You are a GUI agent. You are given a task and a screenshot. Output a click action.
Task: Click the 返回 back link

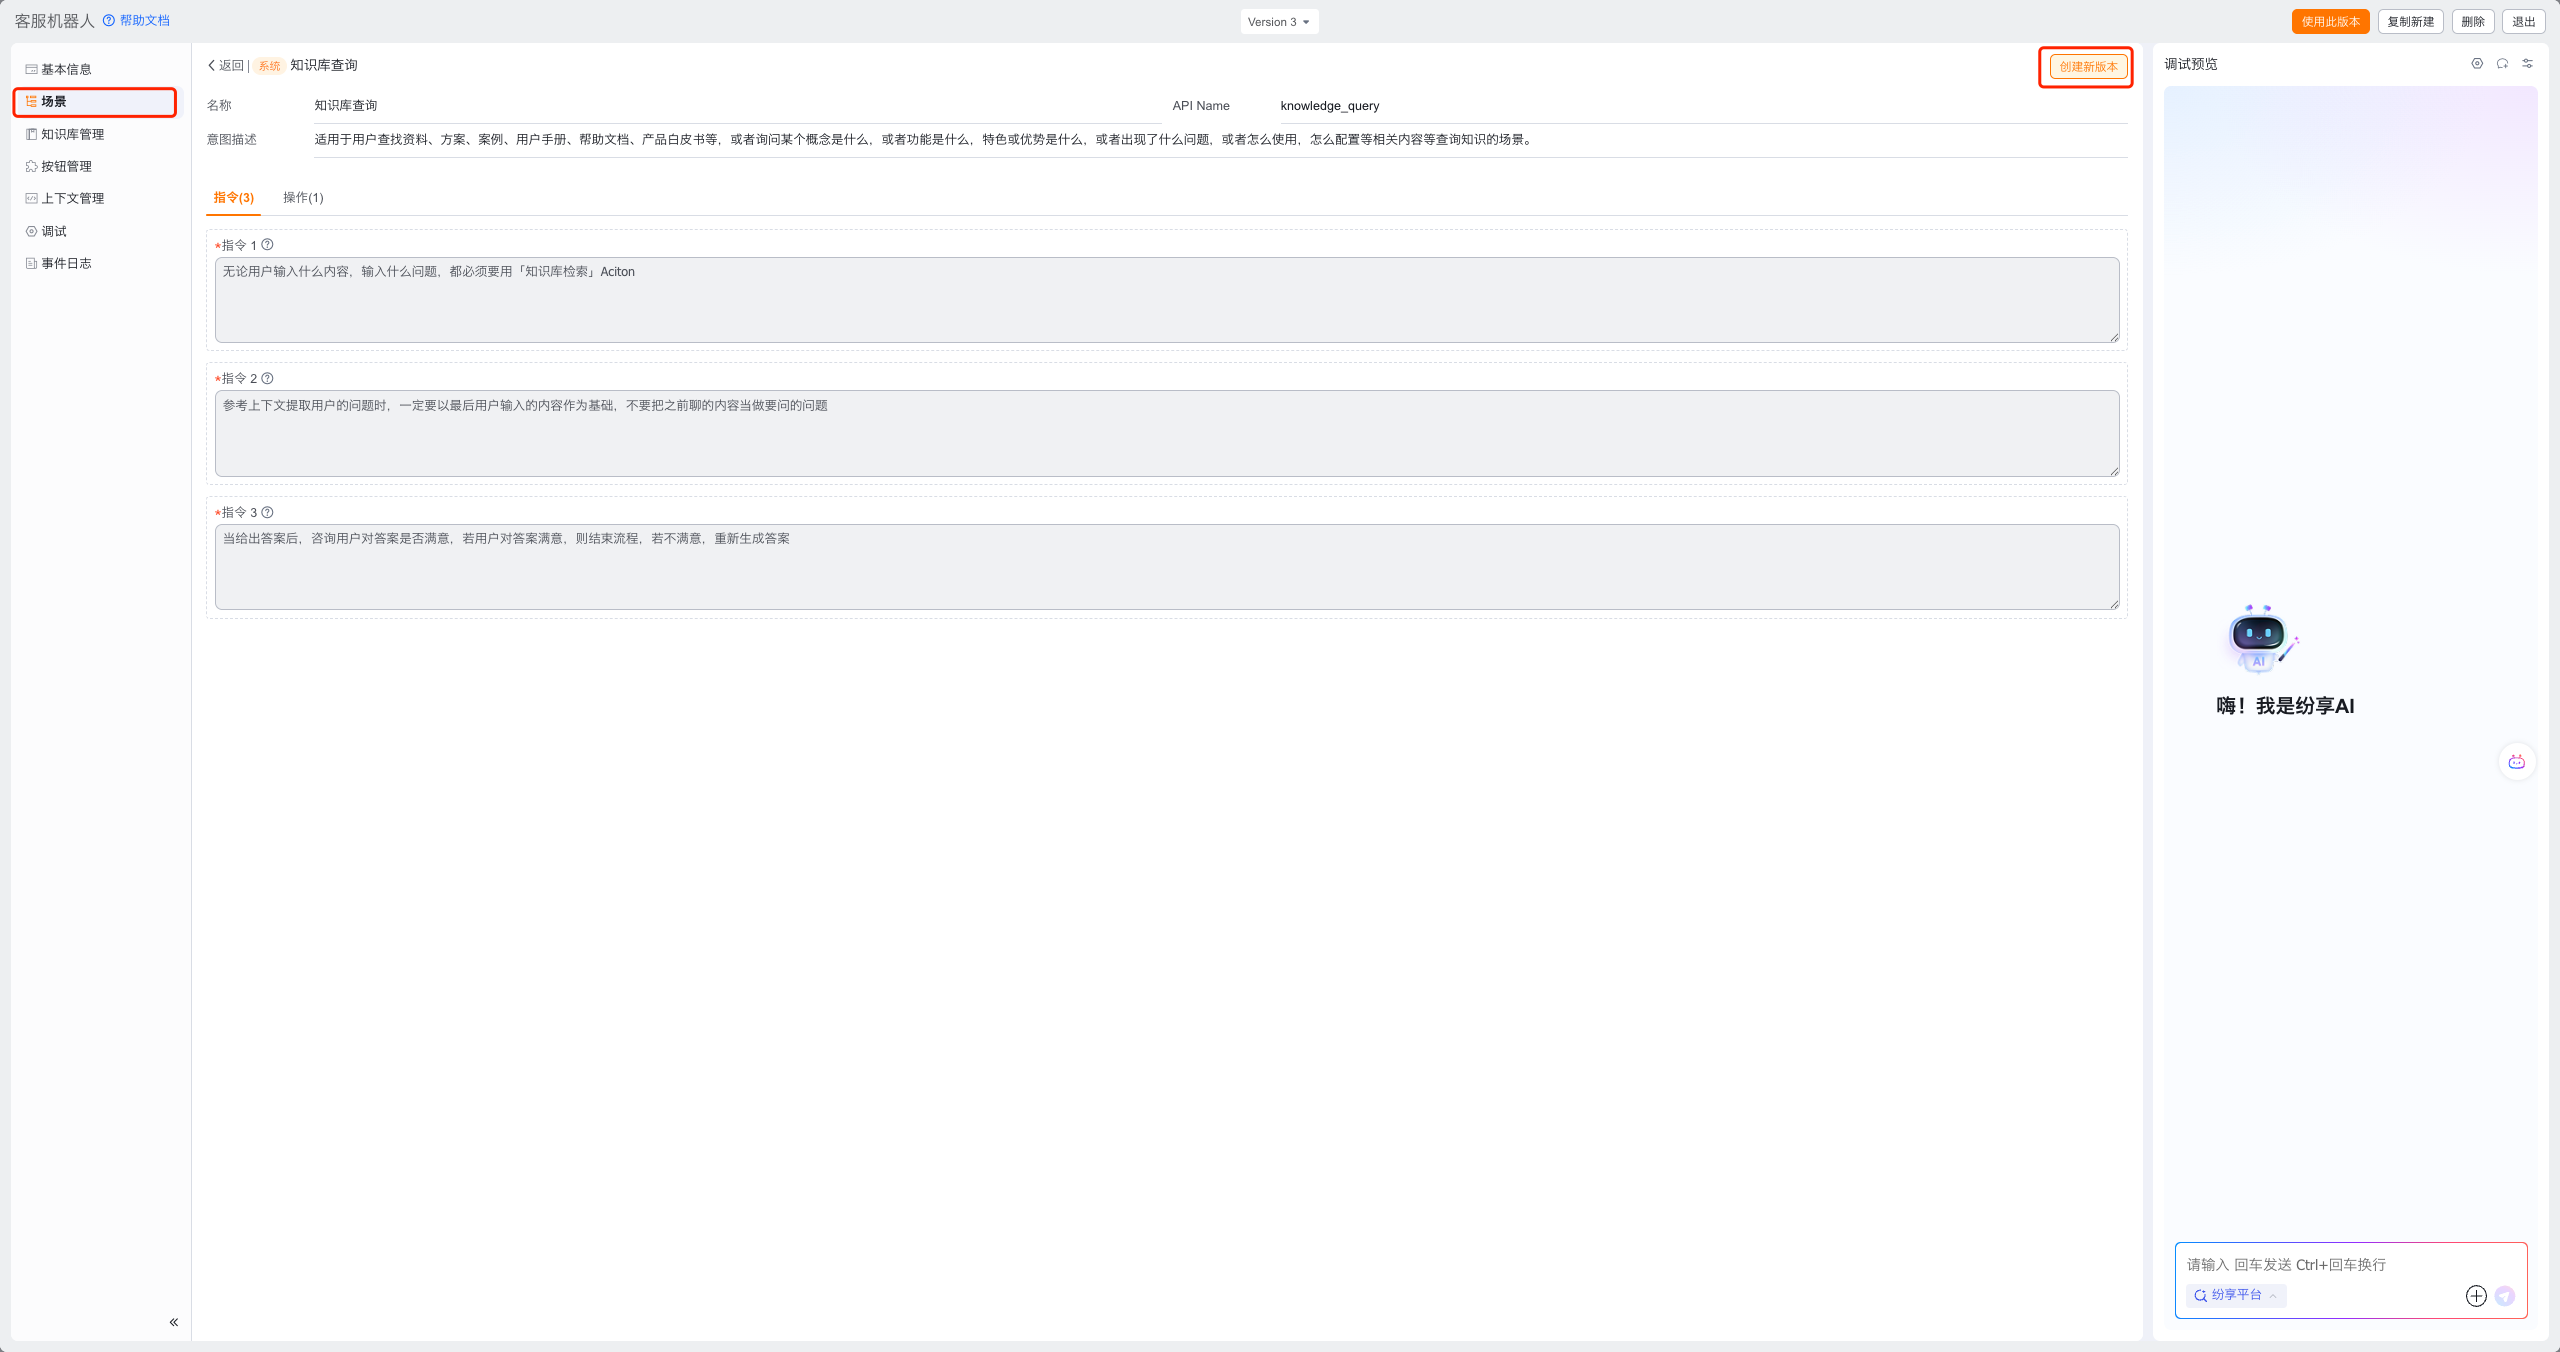tap(226, 66)
